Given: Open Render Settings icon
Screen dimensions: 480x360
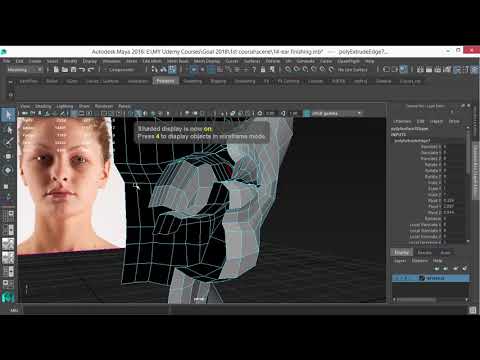Looking at the screenshot, I should 447,69.
